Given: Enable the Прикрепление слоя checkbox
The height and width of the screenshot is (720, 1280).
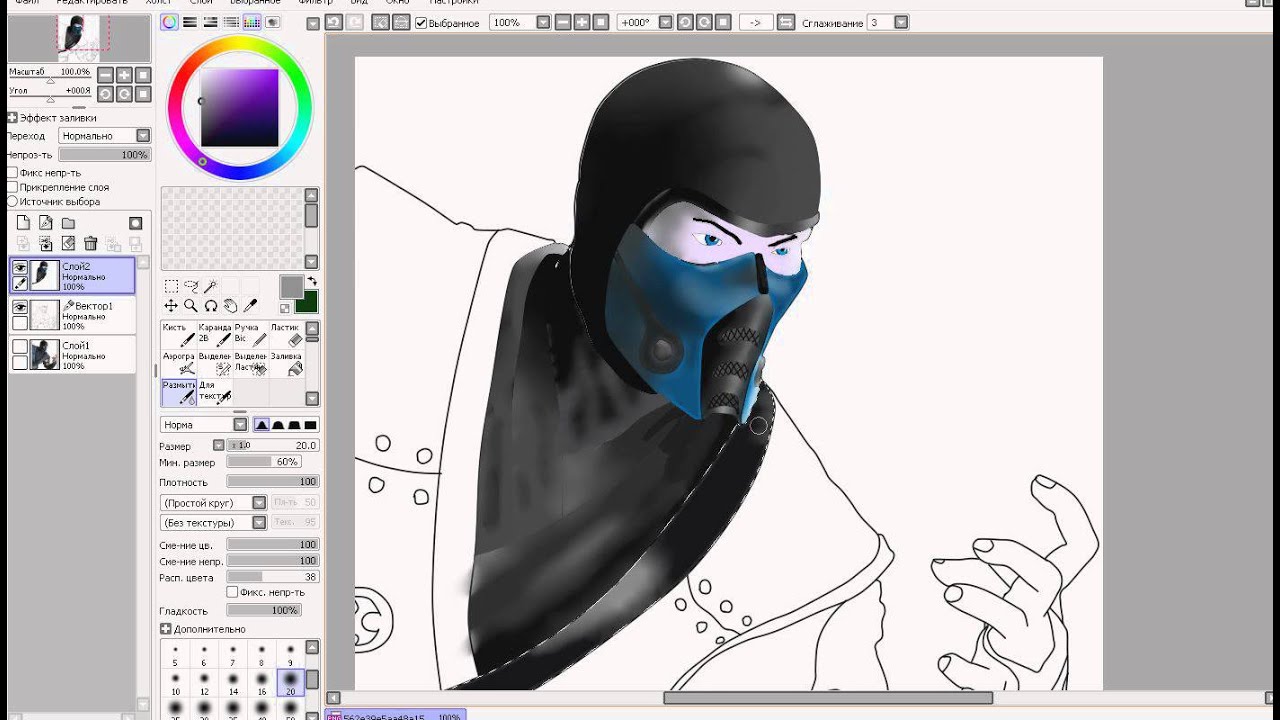Looking at the screenshot, I should pyautogui.click(x=13, y=187).
